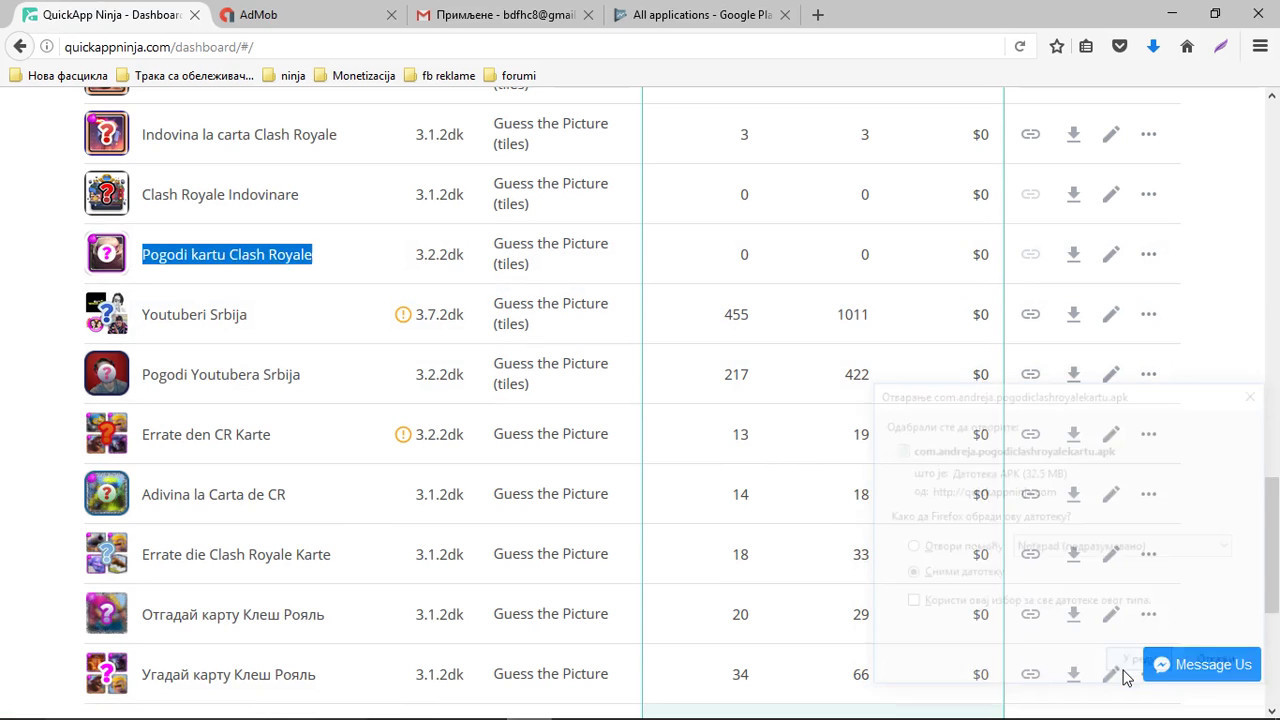Viewport: 1280px width, 720px height.
Task: Click version 3.2.2dk in Pogodi kartu row
Action: click(x=440, y=254)
